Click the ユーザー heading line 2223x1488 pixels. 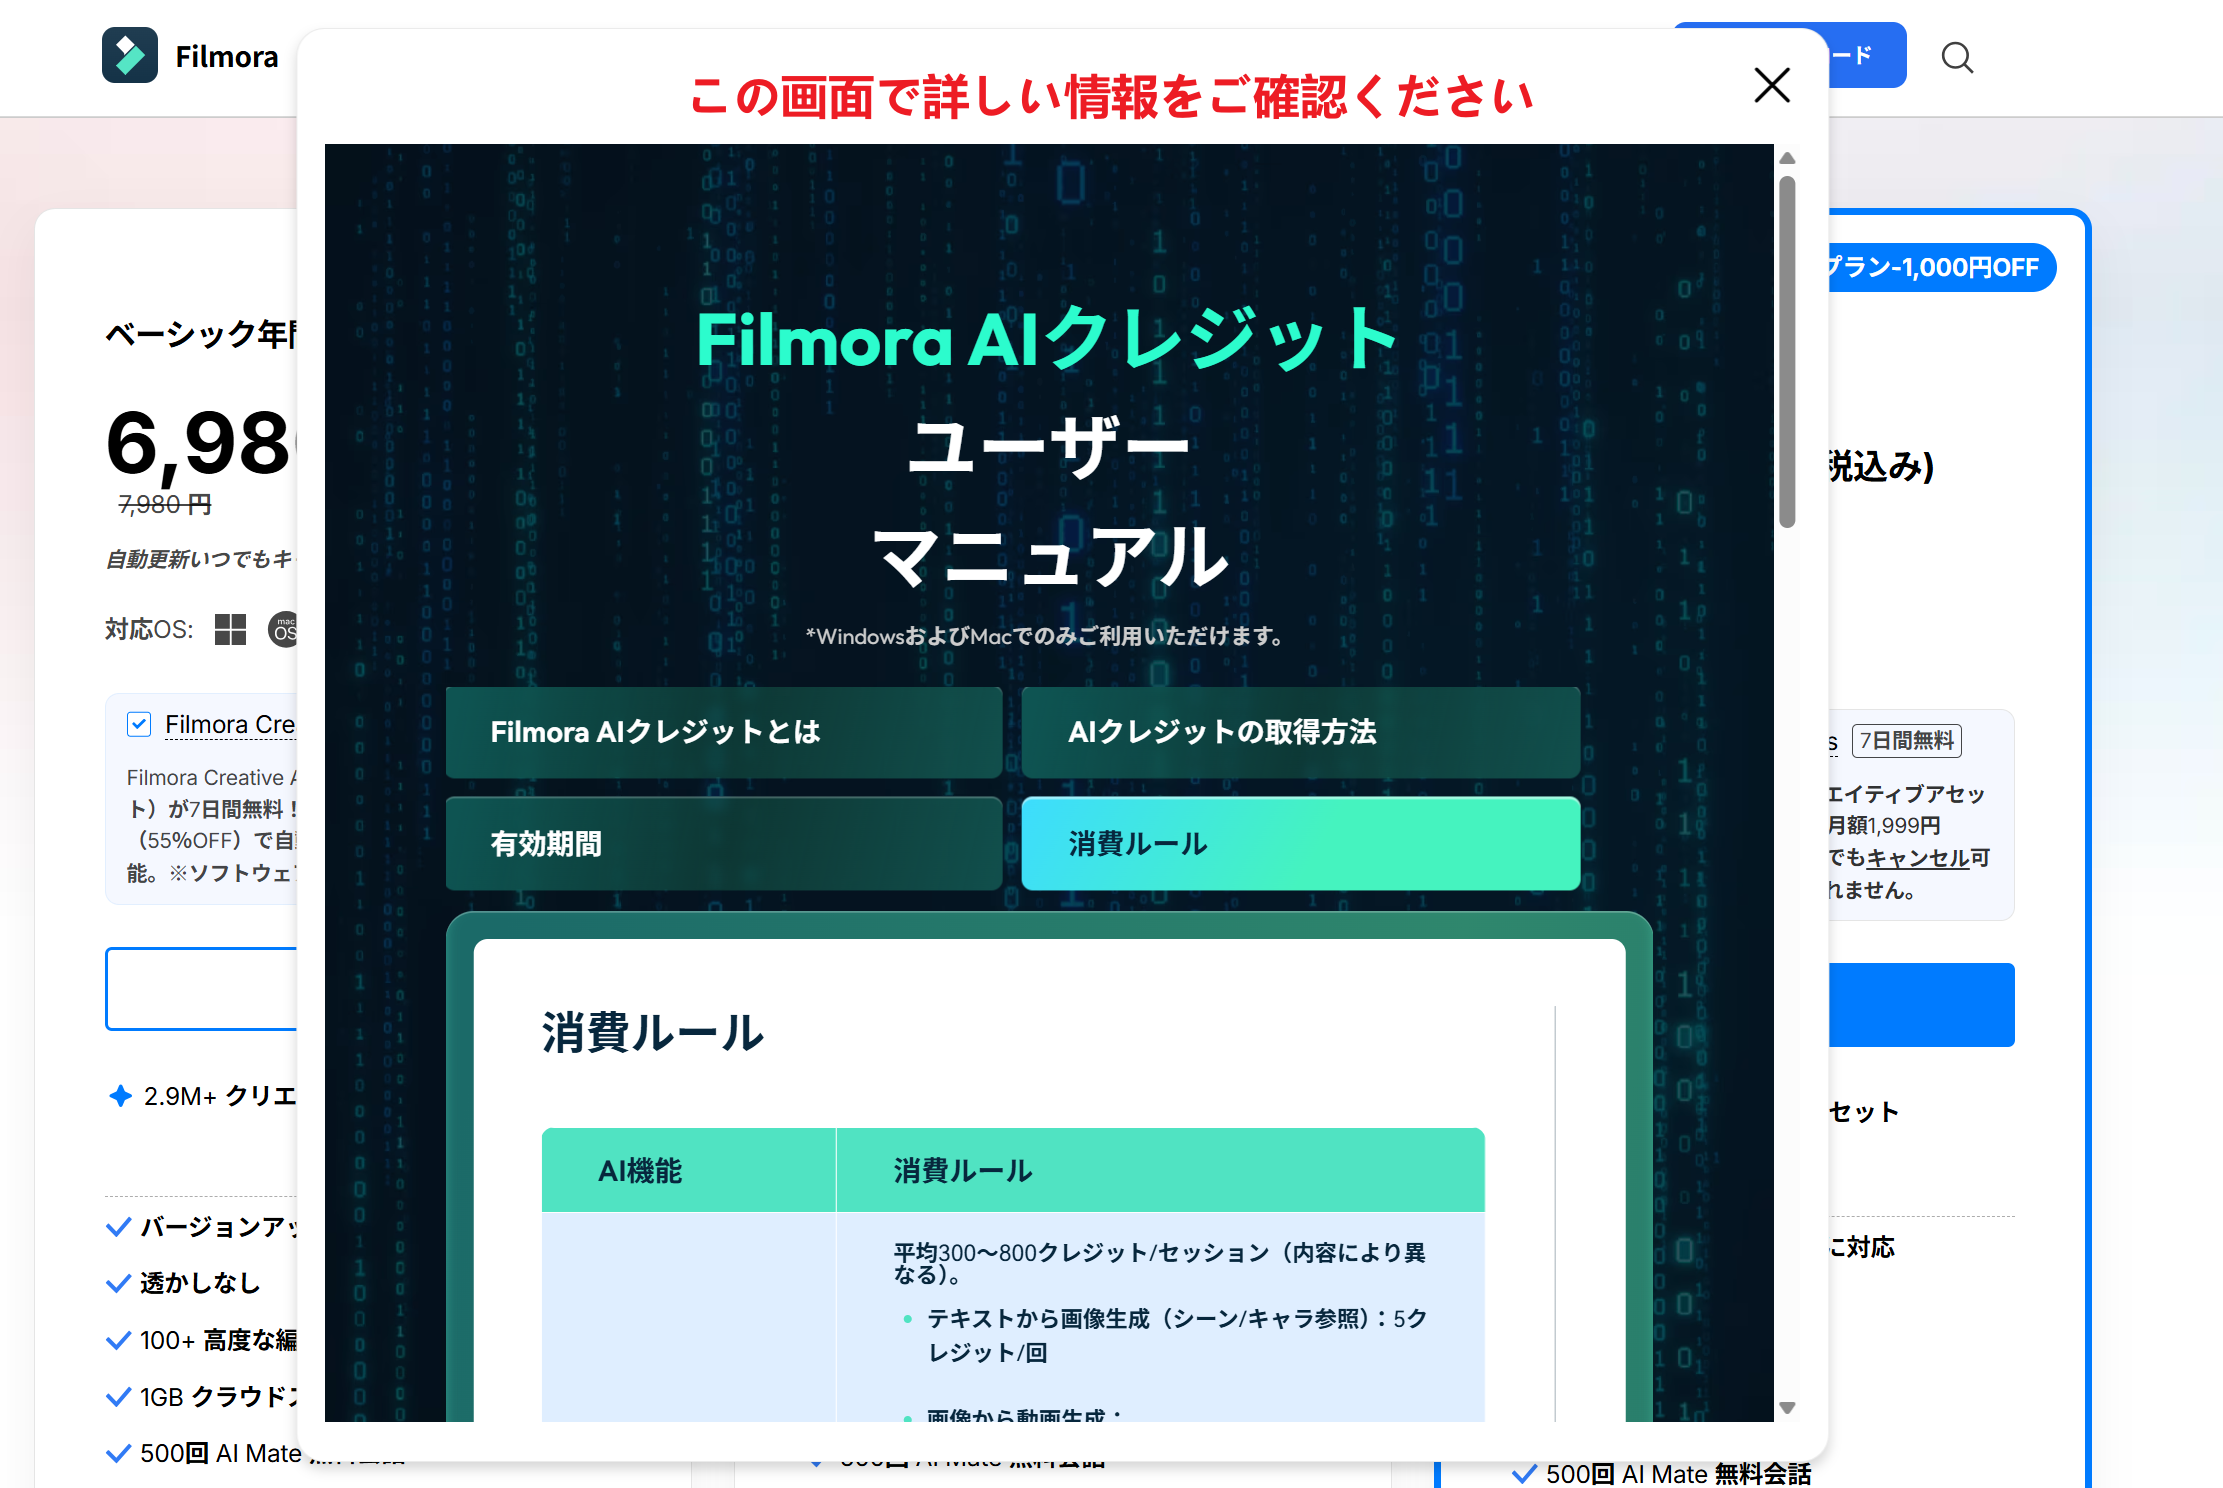(x=1048, y=446)
